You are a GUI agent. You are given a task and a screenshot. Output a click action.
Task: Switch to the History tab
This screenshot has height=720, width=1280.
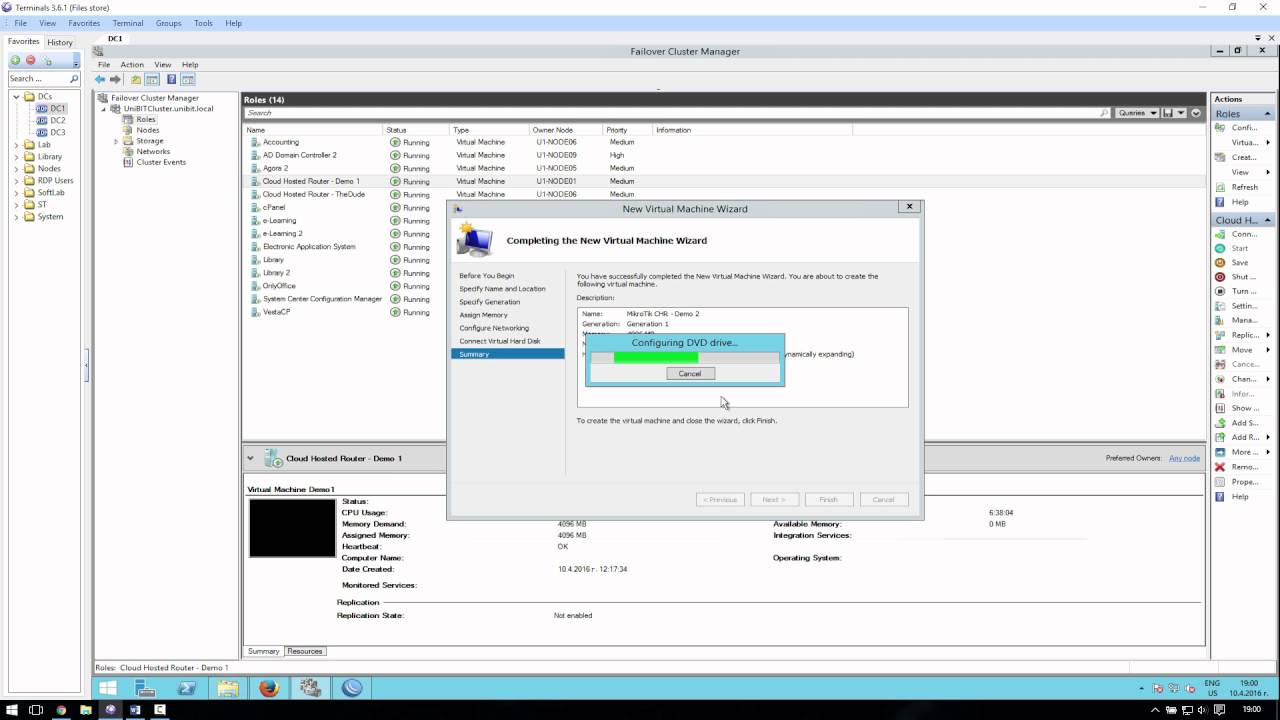(x=60, y=42)
